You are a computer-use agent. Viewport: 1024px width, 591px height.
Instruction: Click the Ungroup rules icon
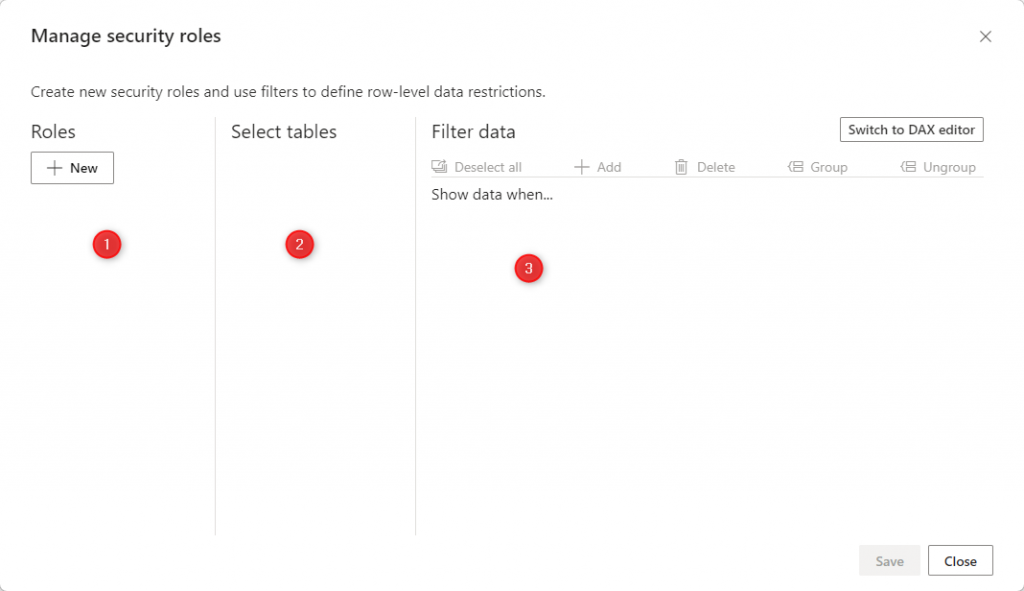(908, 167)
